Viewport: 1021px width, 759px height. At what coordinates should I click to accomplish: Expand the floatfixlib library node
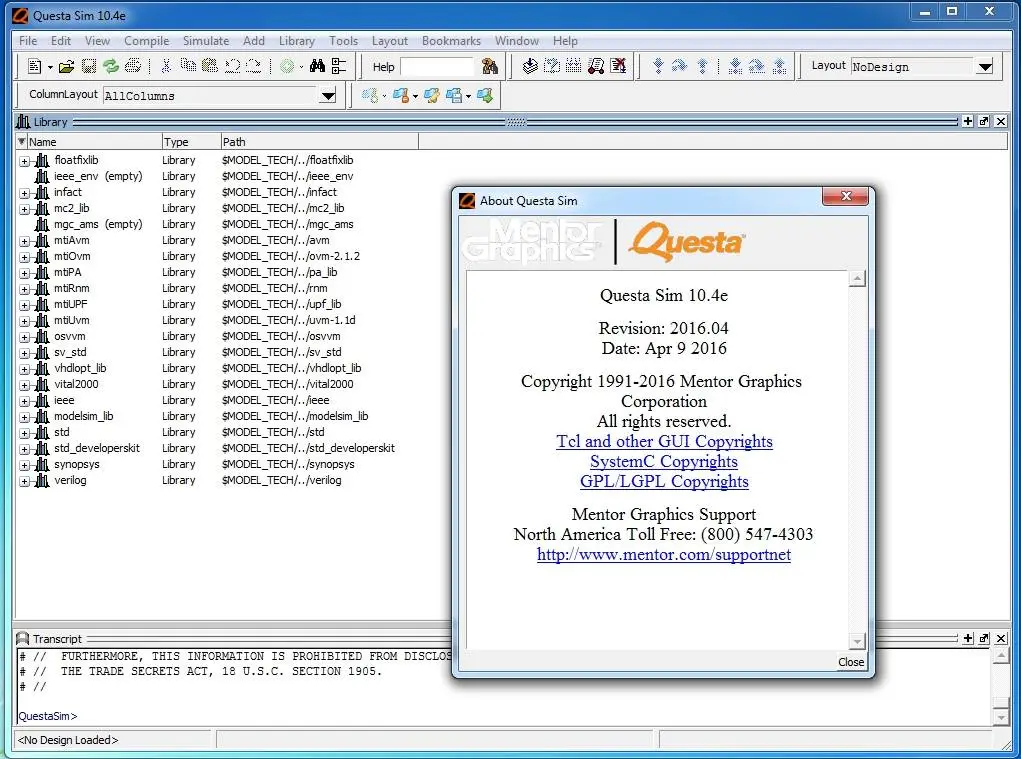24,161
